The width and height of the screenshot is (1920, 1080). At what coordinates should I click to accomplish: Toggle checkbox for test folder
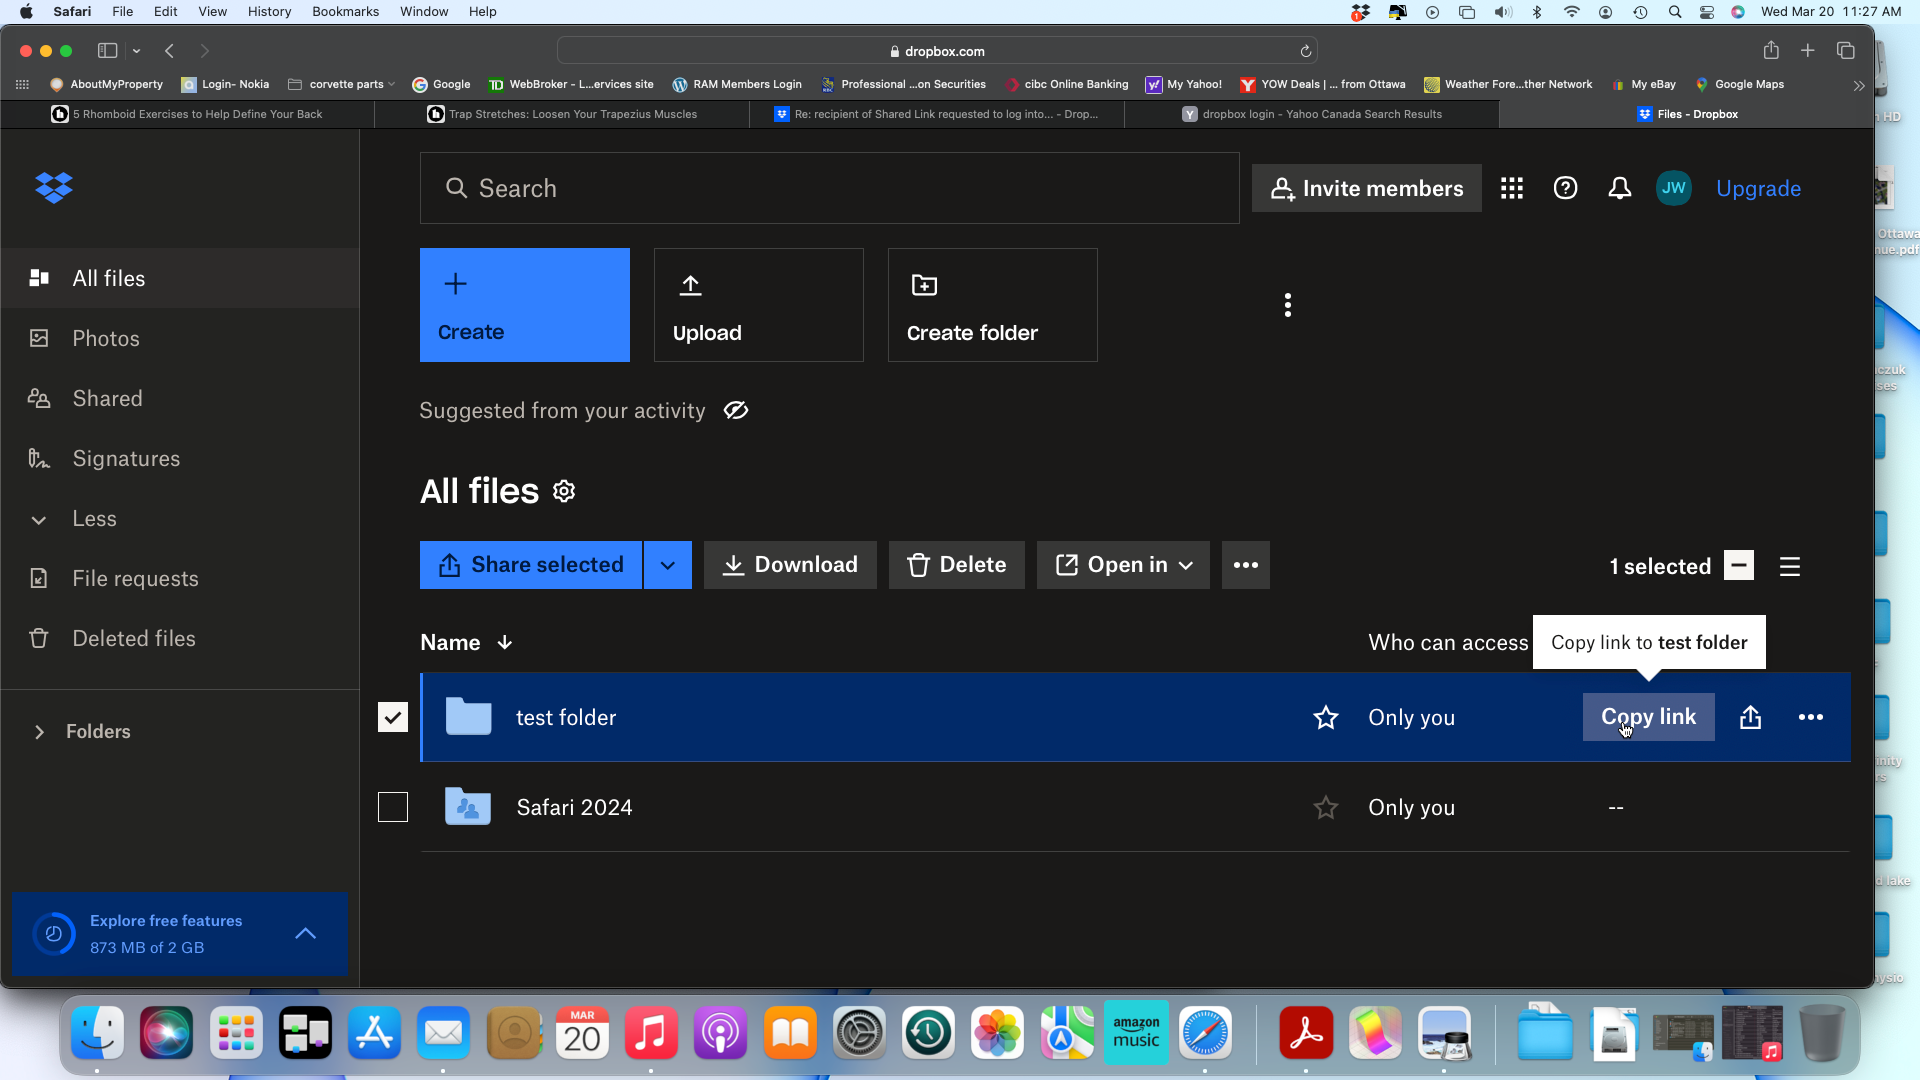(x=393, y=717)
